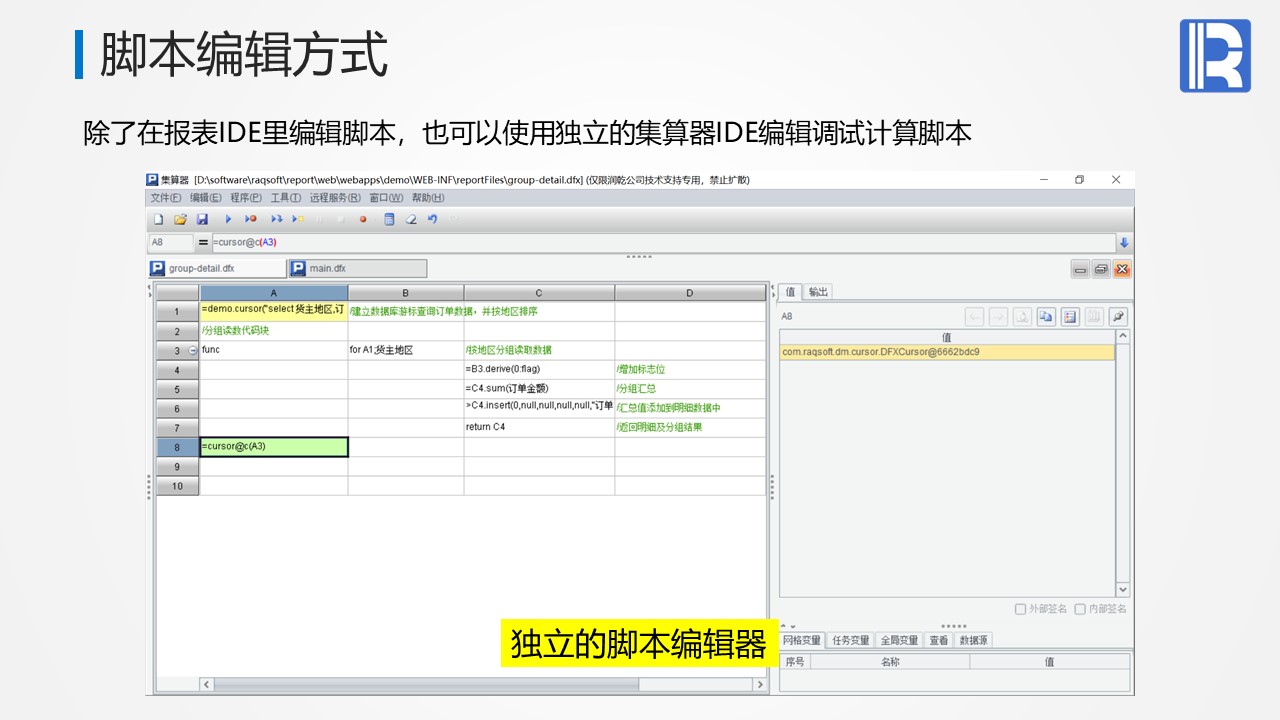
Task: Restore the document sheet with the cascade icon
Action: pyautogui.click(x=1101, y=269)
